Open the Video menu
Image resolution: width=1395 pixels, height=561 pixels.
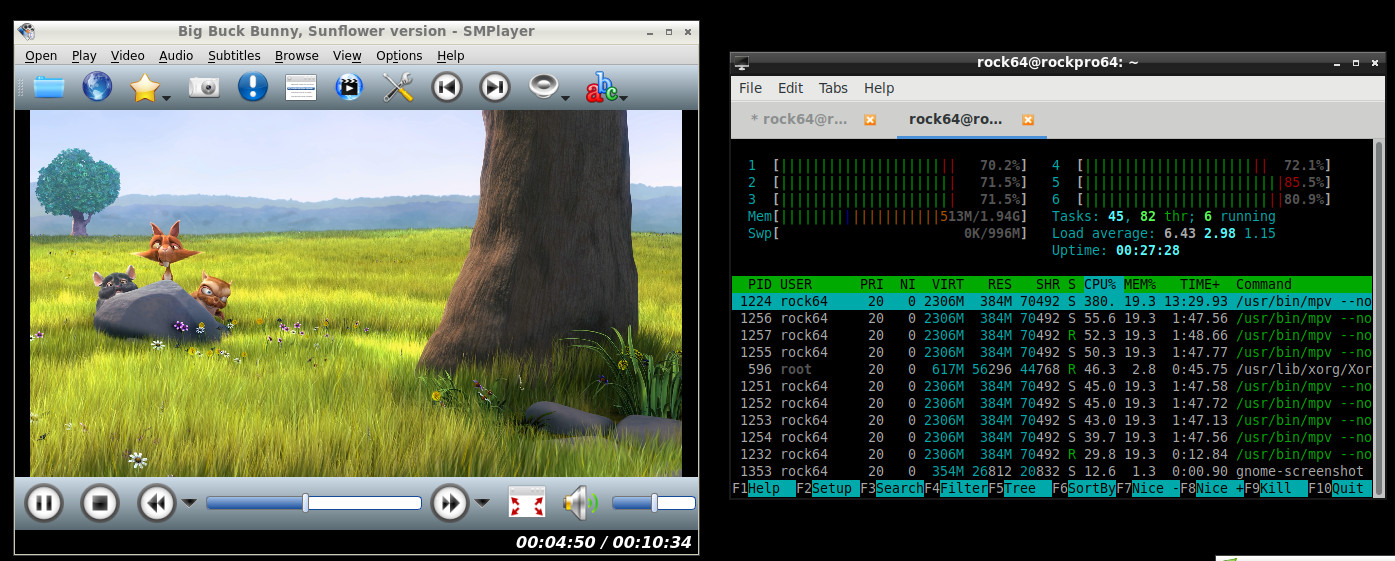[x=128, y=56]
